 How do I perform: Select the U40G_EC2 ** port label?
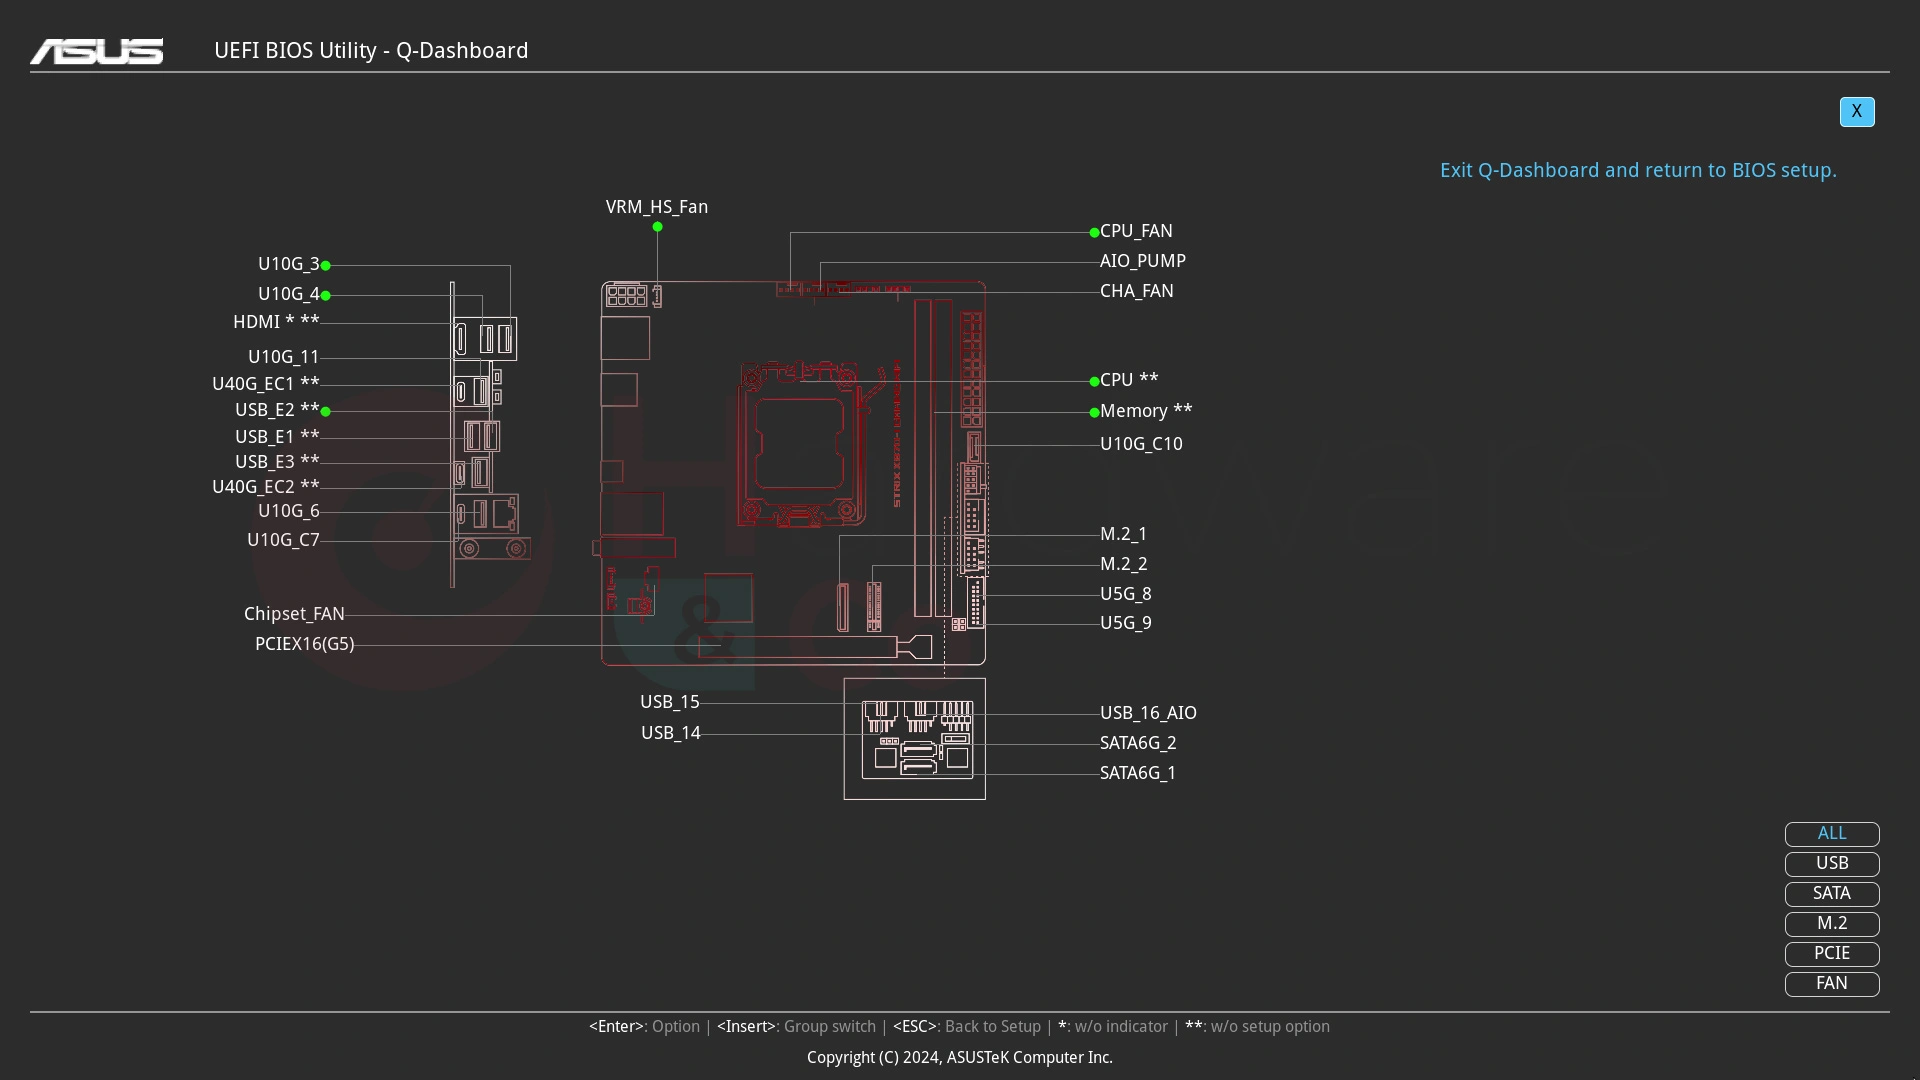tap(266, 487)
